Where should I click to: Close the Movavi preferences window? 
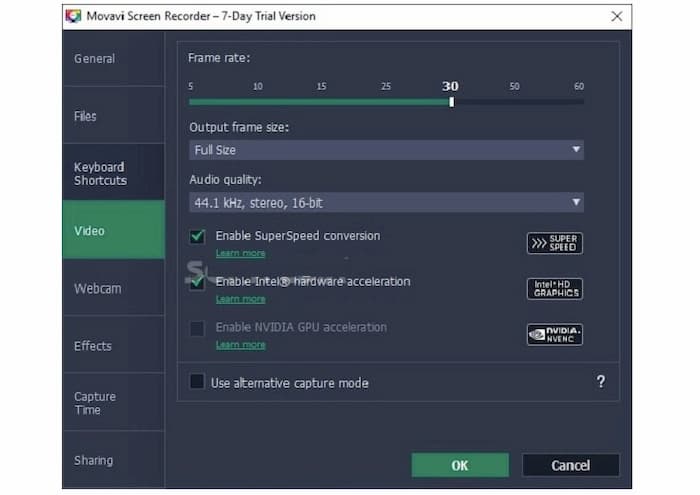pos(617,17)
